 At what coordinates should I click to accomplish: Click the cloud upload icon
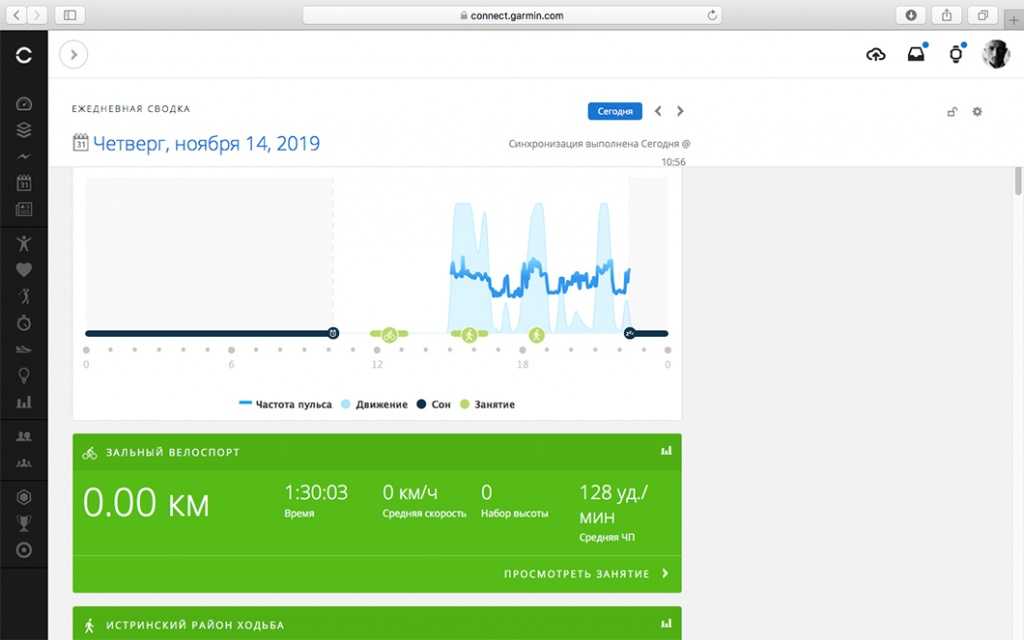pos(875,55)
